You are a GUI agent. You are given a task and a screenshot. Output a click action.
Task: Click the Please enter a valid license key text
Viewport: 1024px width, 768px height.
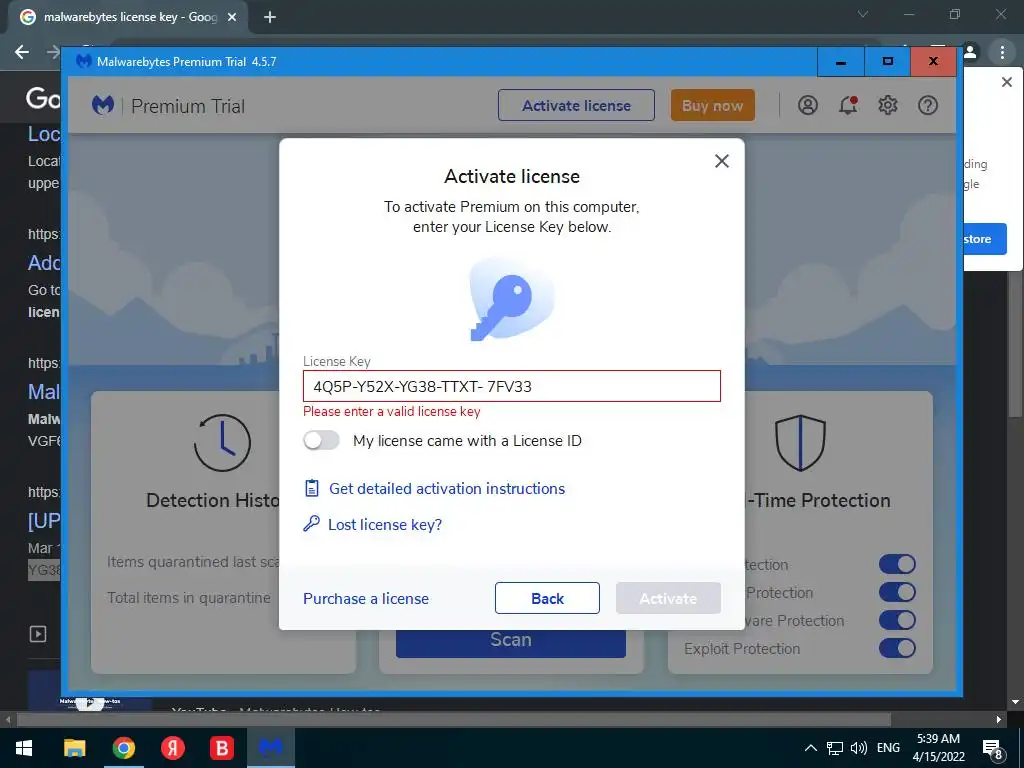[392, 411]
